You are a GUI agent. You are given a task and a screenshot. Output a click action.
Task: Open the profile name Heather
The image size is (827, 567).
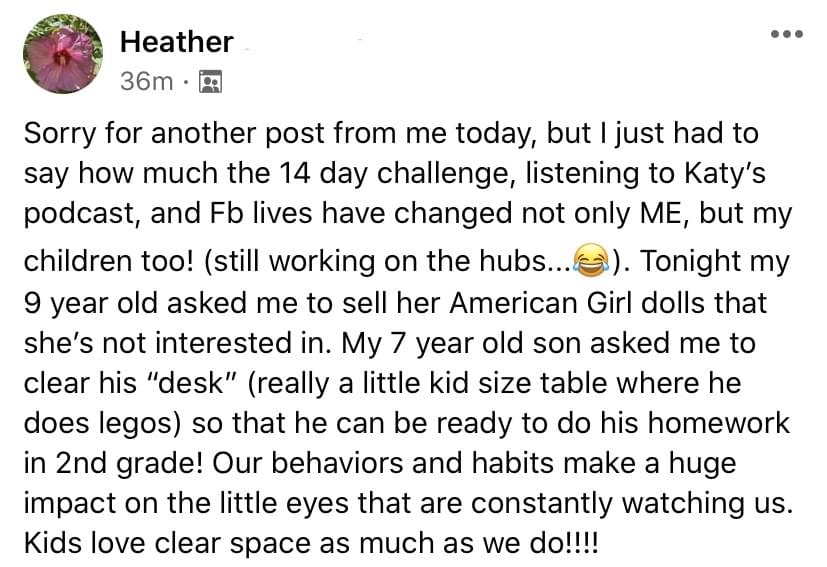coord(177,42)
